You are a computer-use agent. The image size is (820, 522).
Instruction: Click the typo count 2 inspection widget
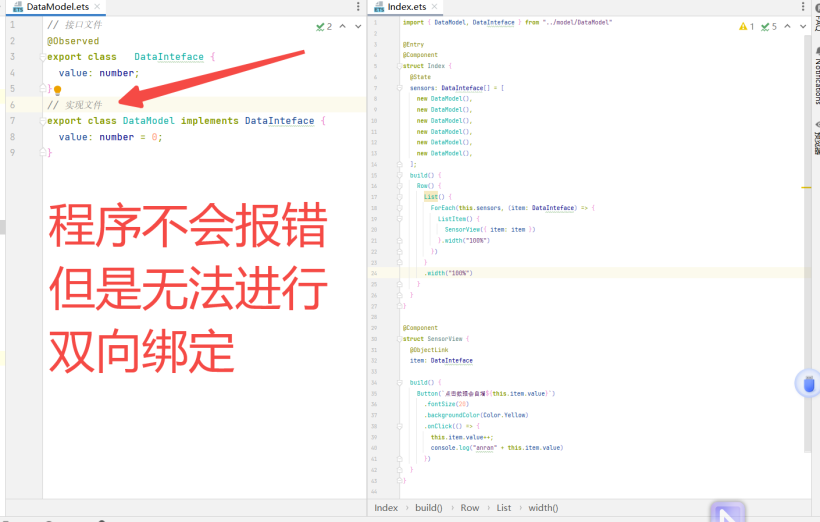tap(324, 26)
